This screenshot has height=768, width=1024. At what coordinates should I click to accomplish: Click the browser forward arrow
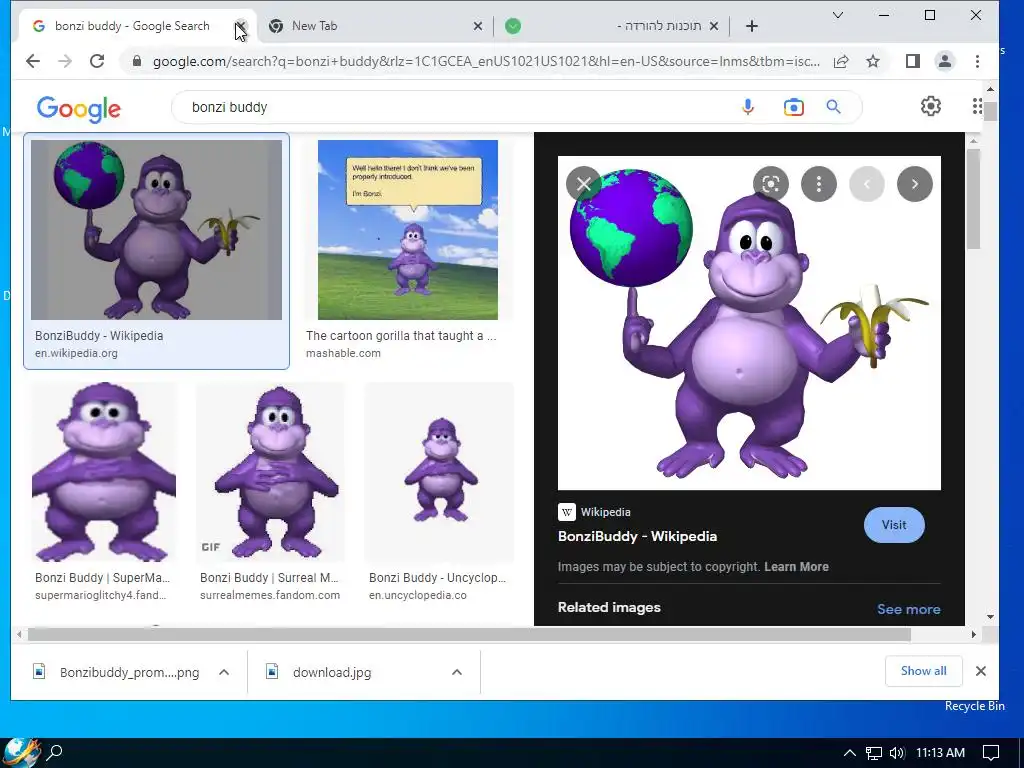(65, 61)
